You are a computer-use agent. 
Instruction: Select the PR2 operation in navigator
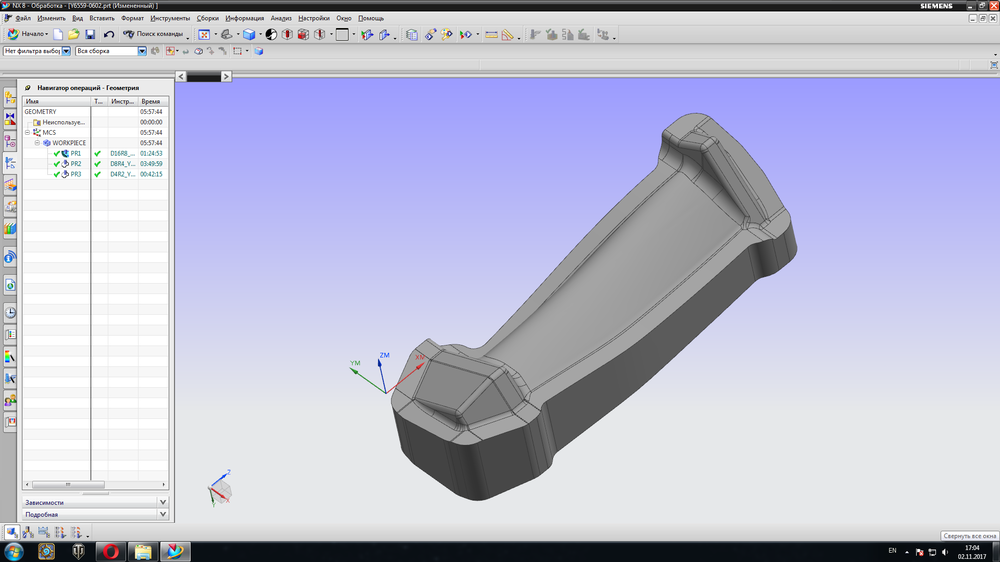tap(75, 164)
